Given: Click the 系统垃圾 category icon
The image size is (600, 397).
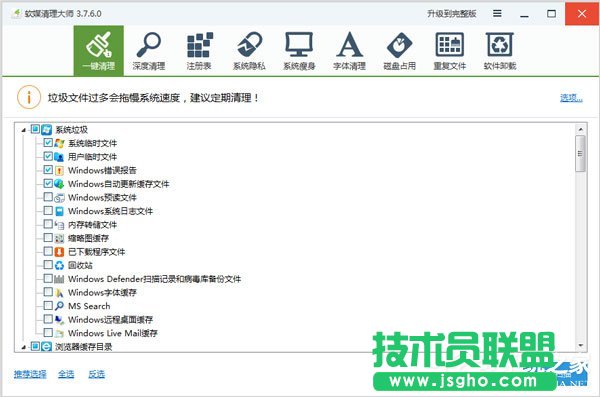Looking at the screenshot, I should (47, 129).
